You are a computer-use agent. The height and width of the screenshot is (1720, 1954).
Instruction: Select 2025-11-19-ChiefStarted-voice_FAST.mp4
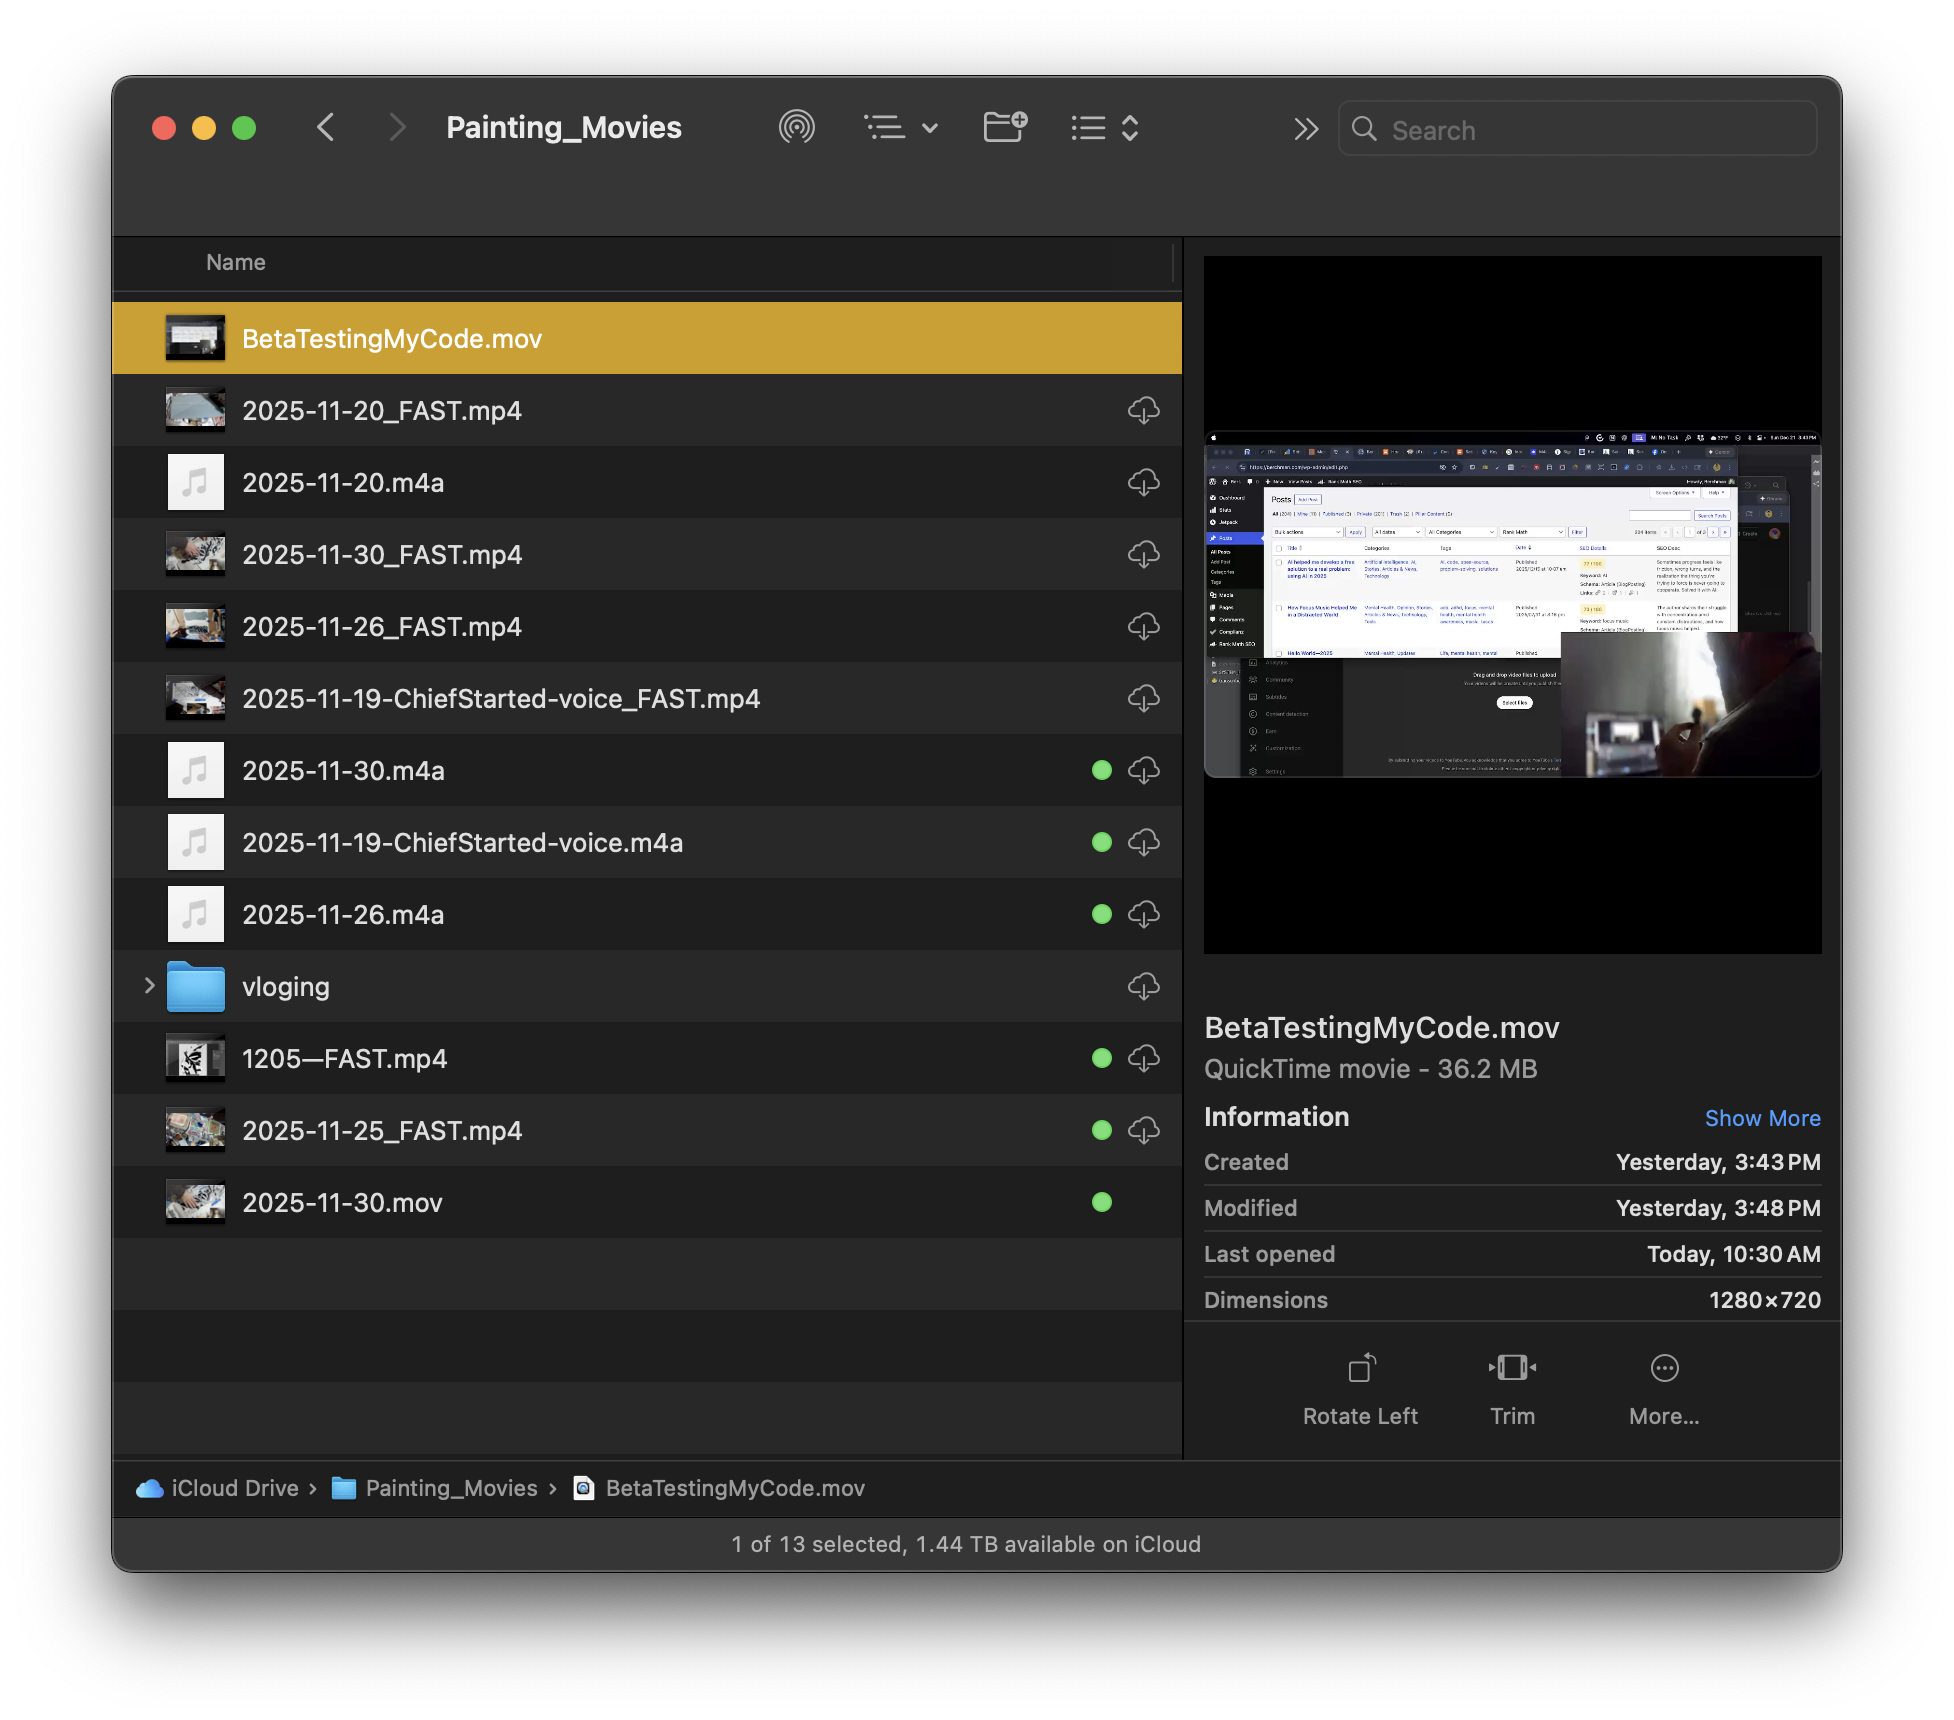point(647,698)
